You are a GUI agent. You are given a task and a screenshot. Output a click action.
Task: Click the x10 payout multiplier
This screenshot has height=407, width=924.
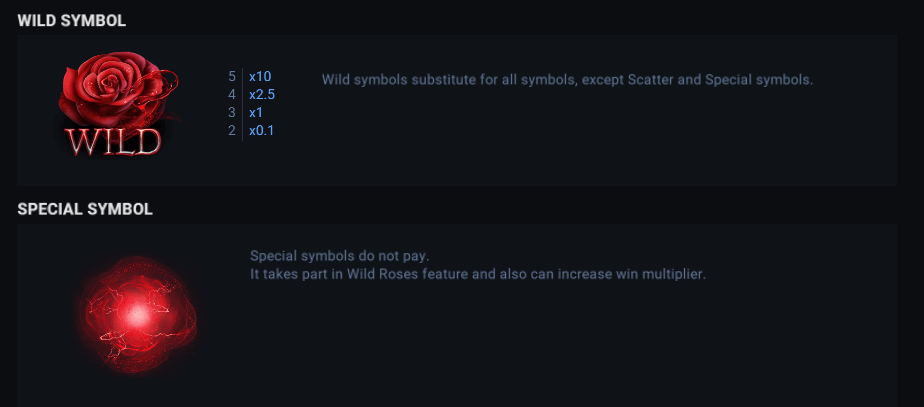pyautogui.click(x=260, y=76)
